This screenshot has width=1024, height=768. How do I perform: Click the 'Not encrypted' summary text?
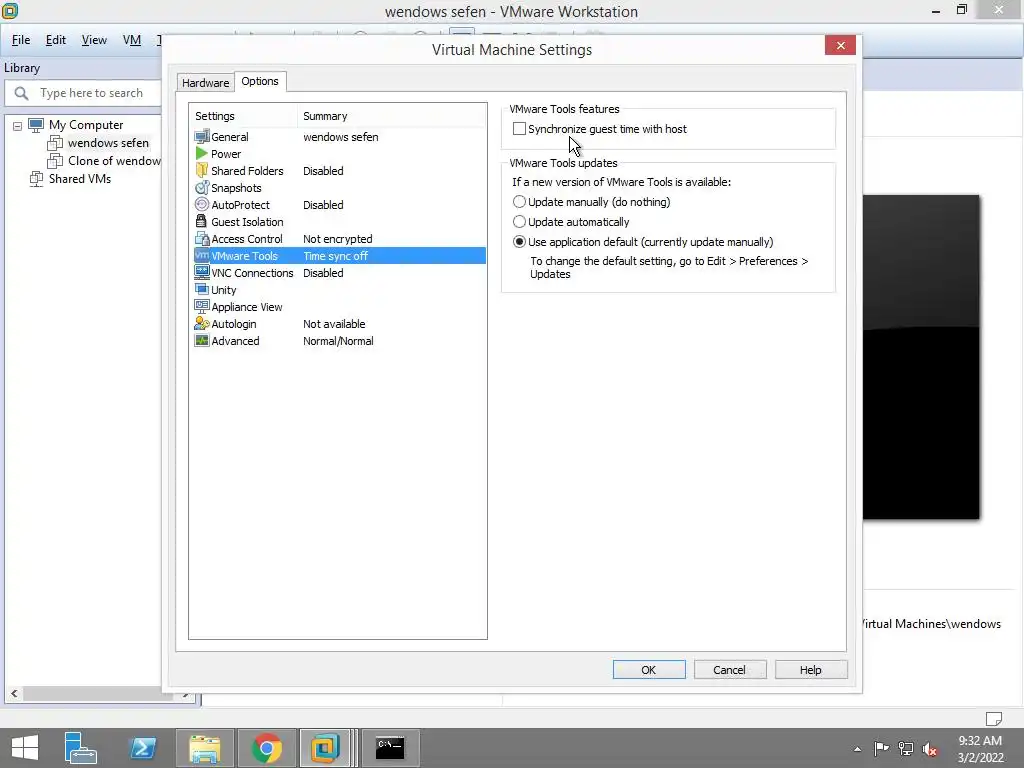coord(338,239)
